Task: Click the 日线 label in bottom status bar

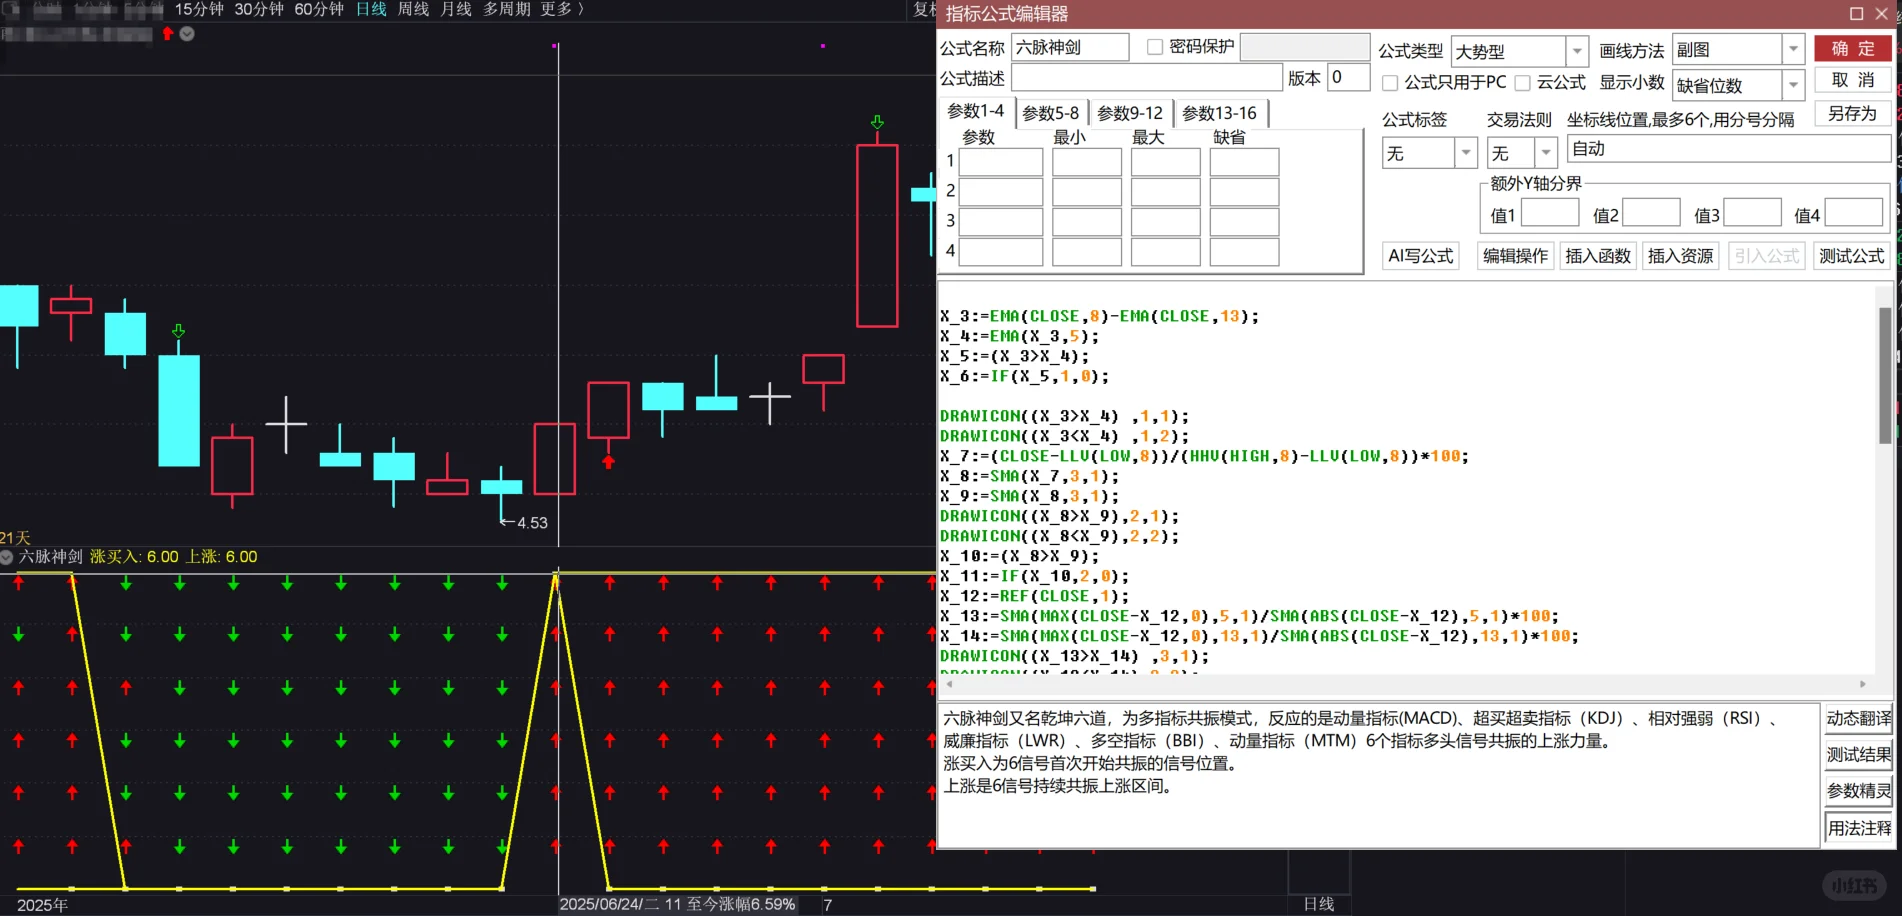Action: 1318,904
